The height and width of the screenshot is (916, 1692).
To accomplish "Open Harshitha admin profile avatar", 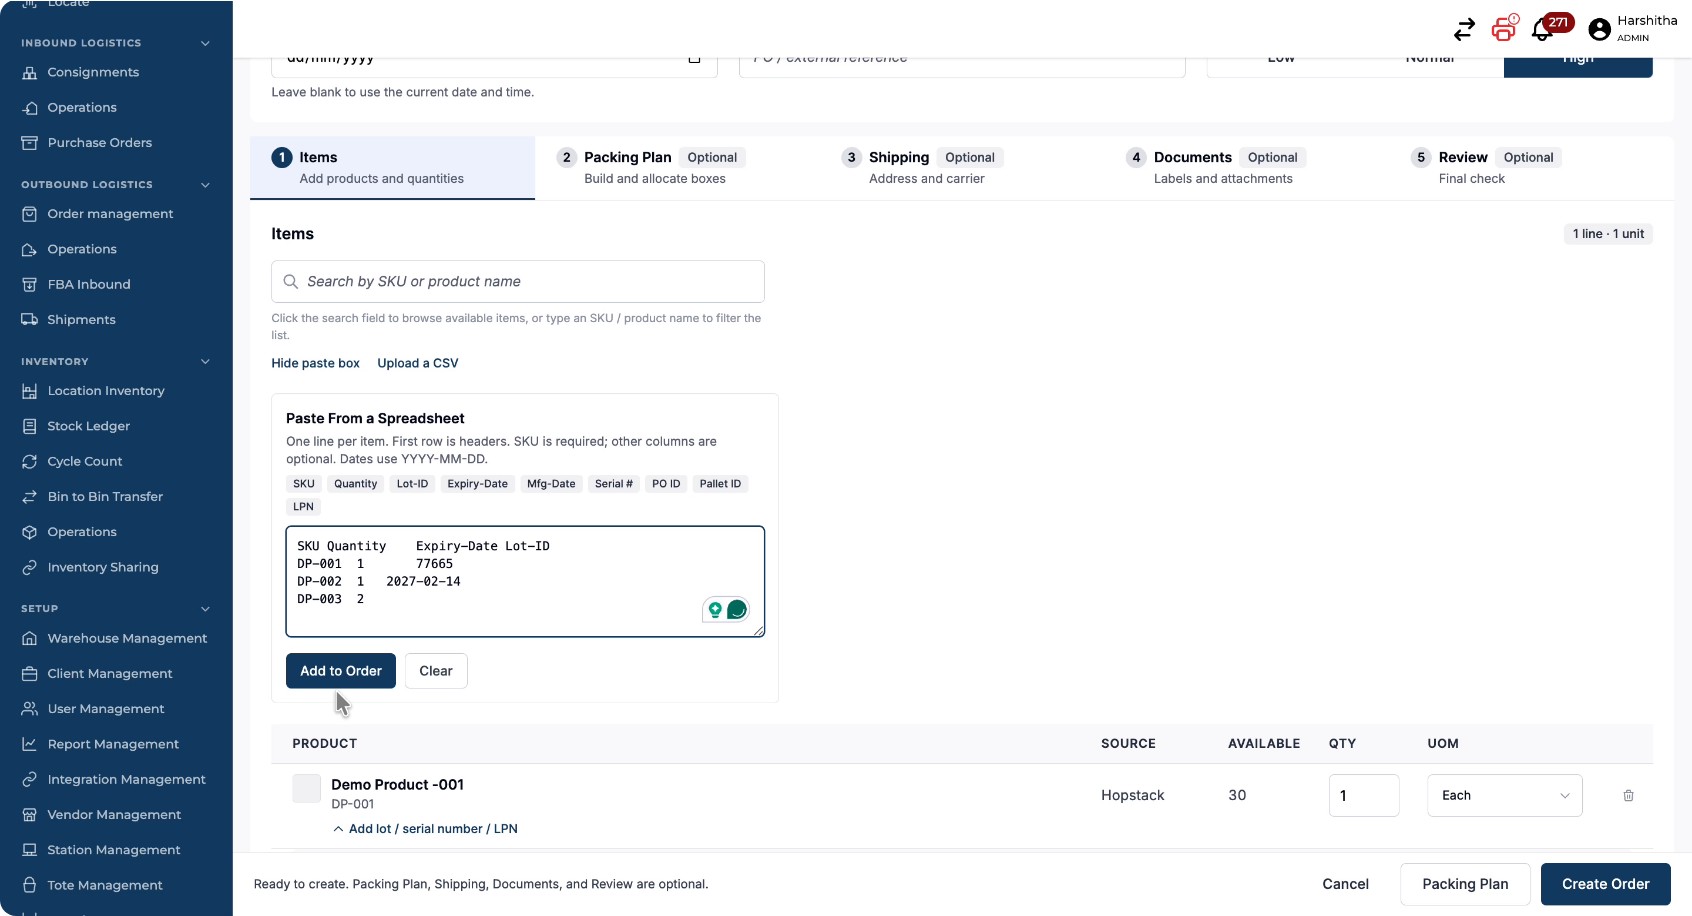I will tap(1600, 30).
